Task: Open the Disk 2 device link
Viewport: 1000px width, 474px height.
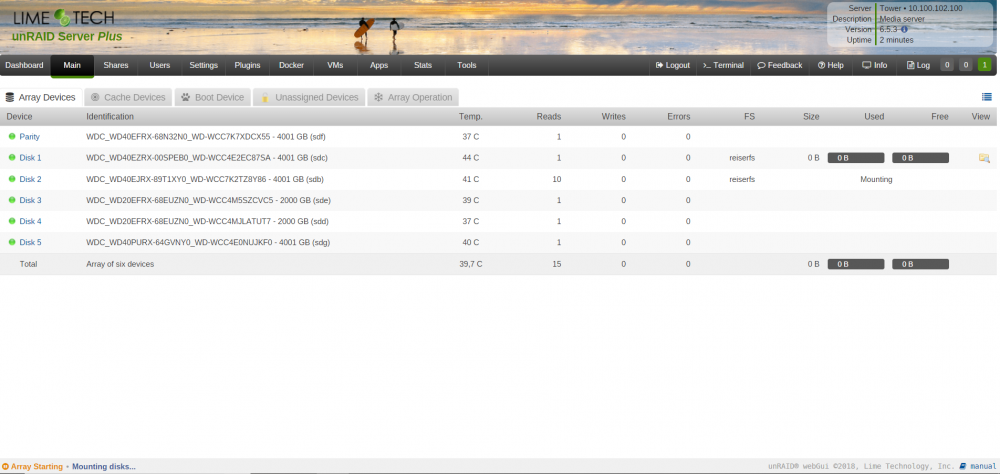Action: tap(31, 179)
